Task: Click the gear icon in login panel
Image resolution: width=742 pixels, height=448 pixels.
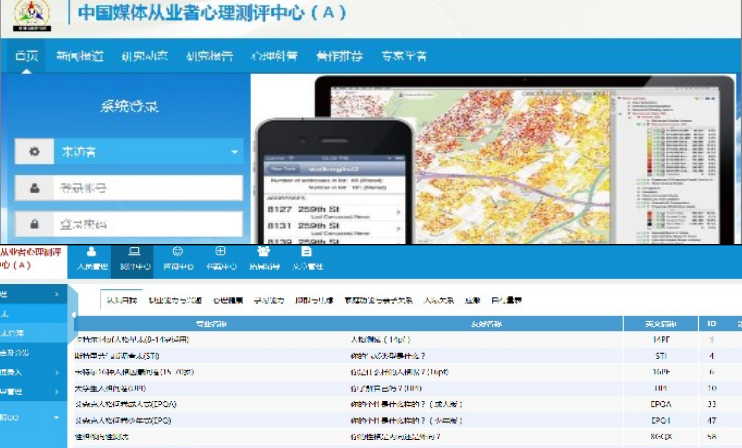Action: click(x=35, y=152)
